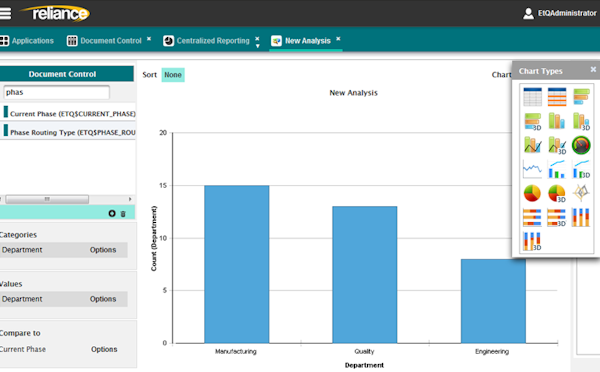600x372 pixels.
Task: Open the EtQAdministrator user menu
Action: [x=559, y=13]
